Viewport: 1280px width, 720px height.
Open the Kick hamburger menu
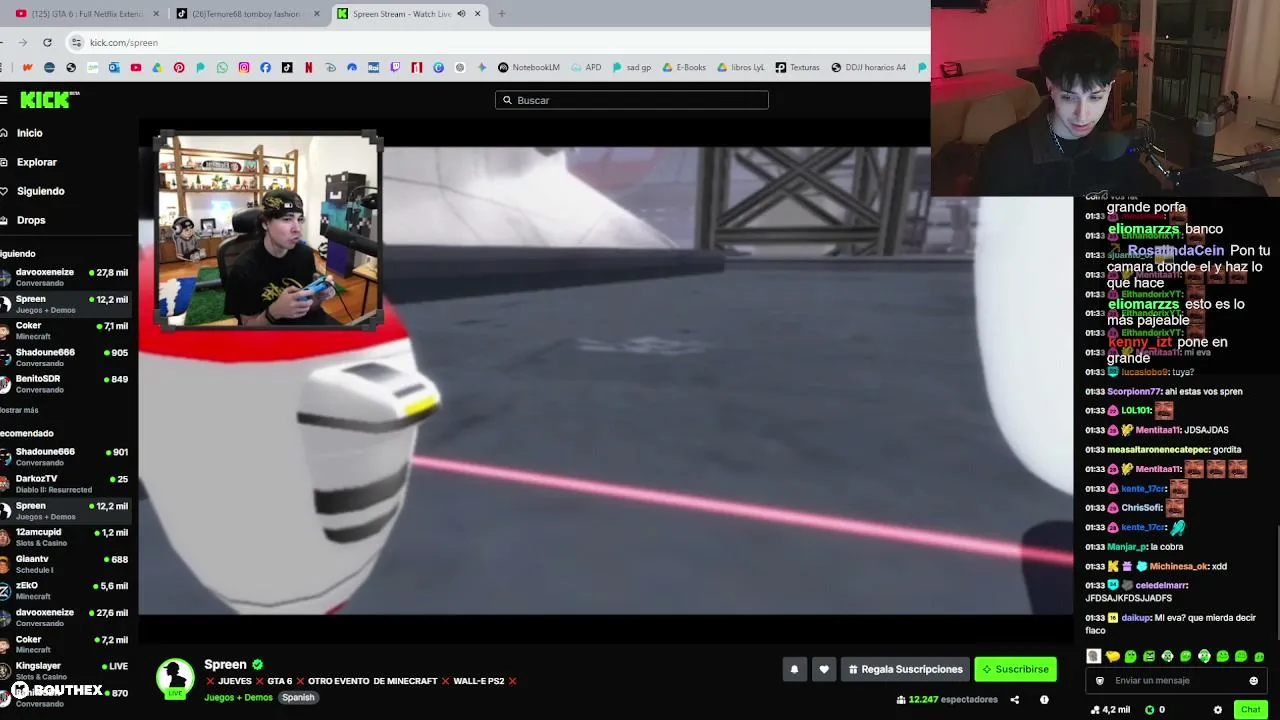coord(4,100)
